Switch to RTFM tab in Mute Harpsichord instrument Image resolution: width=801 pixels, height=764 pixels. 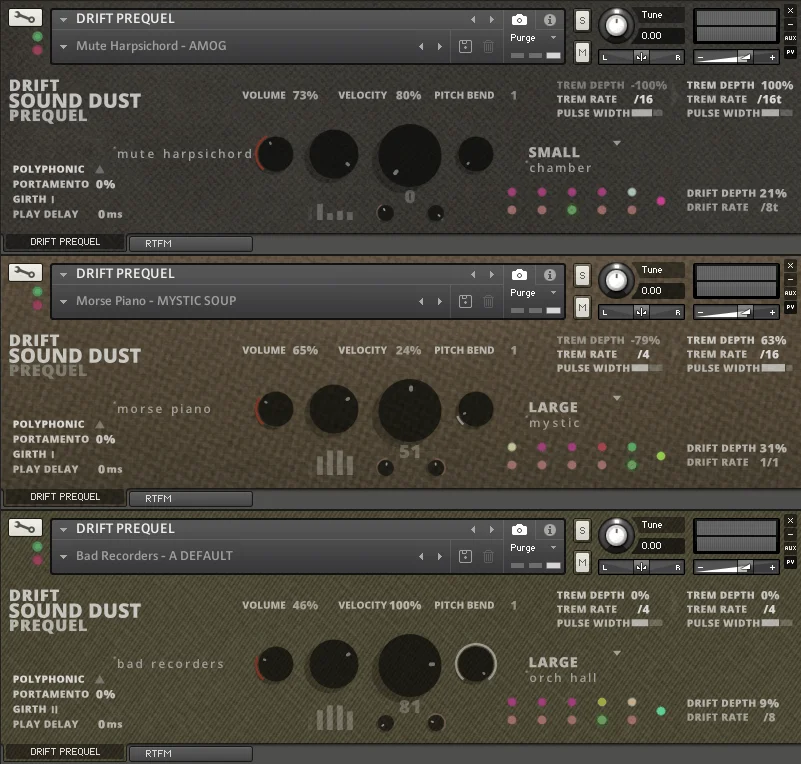[191, 244]
